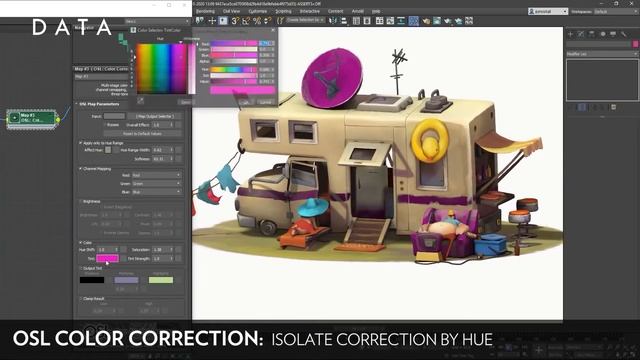The image size is (640, 360).
Task: Switch to the Modify command panel tab
Action: (x=581, y=34)
